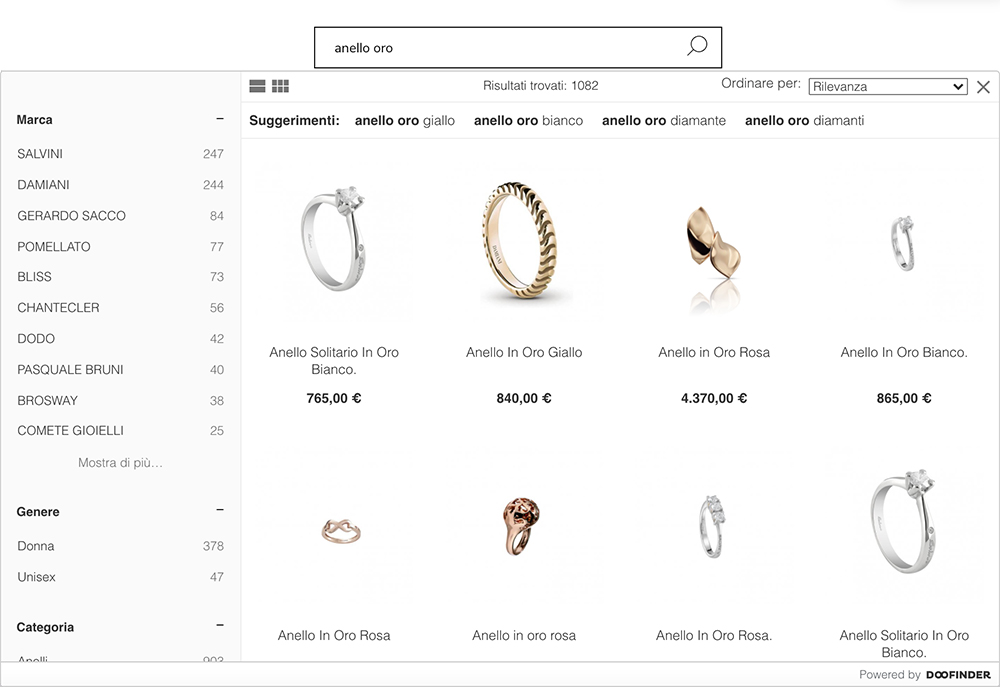This screenshot has height=687, width=1000.
Task: Open the 865,00 € white gold ring image
Action: point(903,244)
